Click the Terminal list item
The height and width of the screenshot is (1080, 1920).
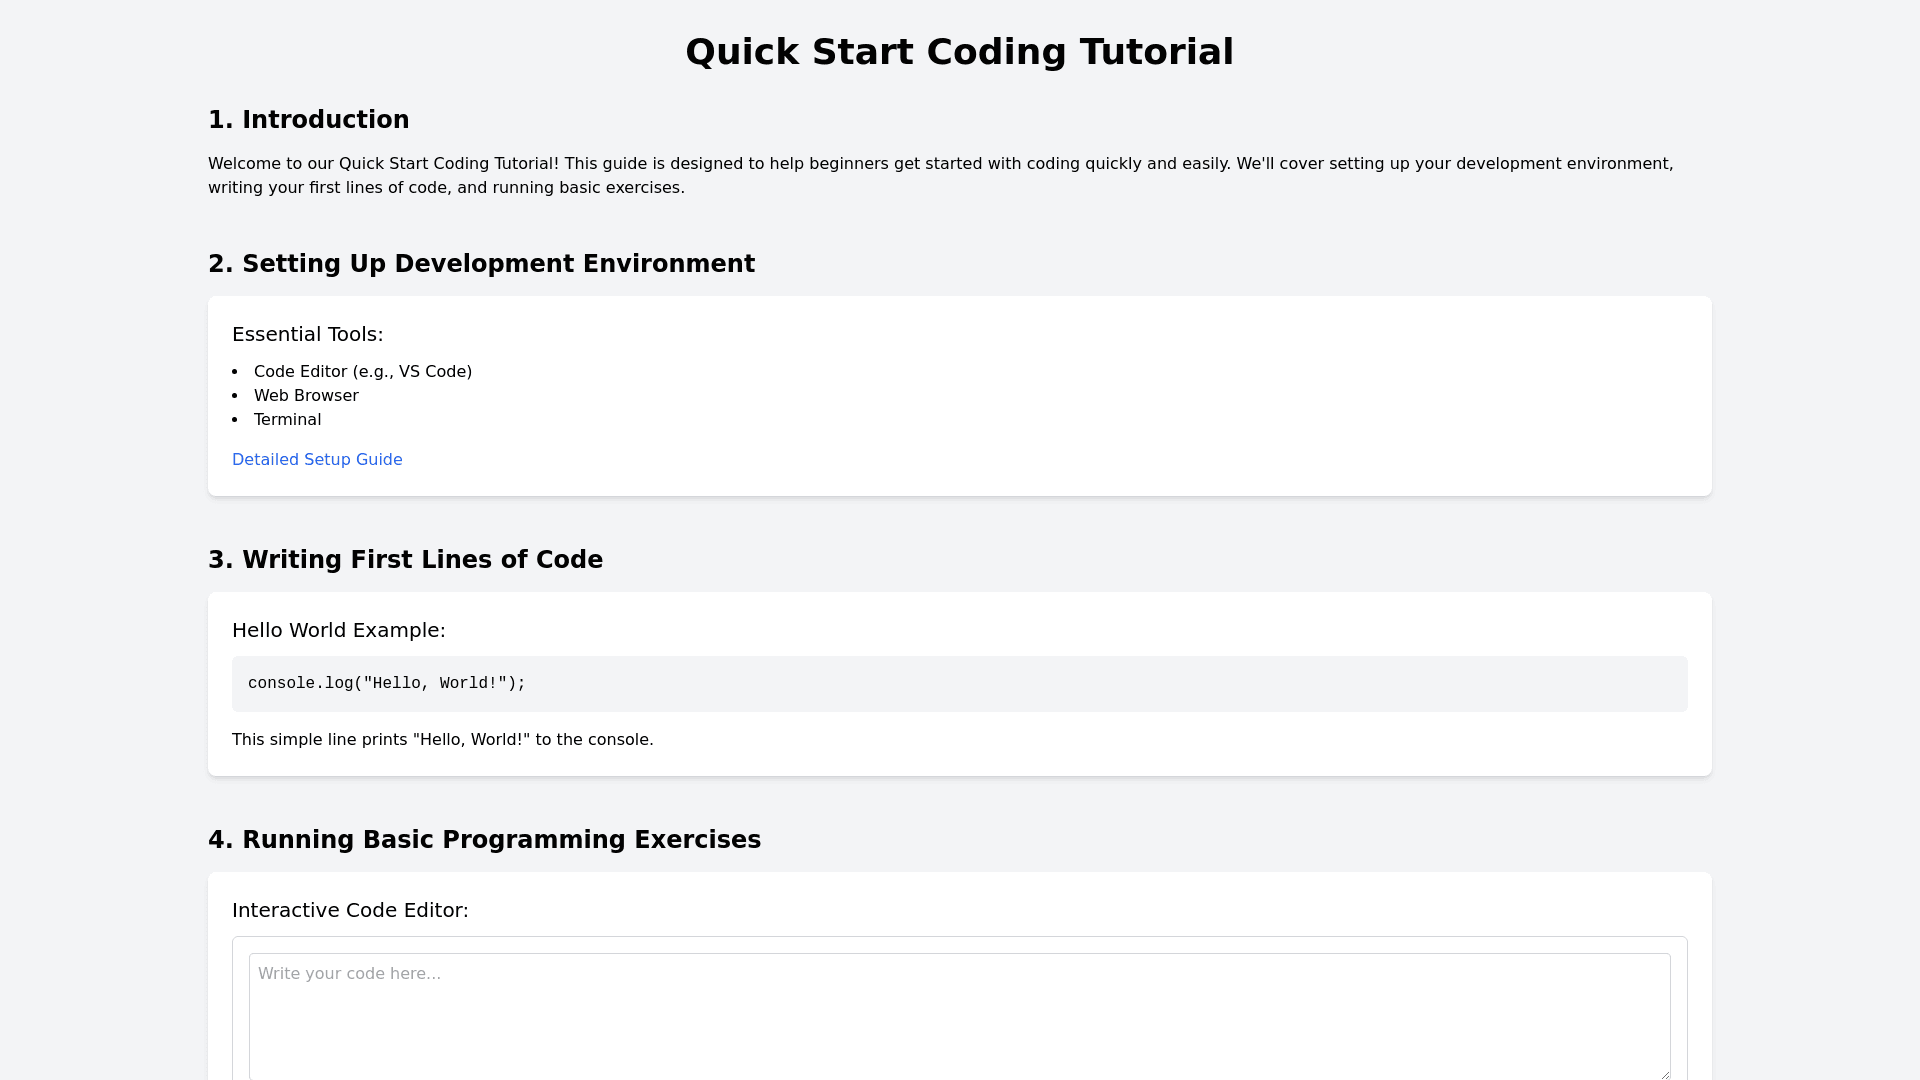pyautogui.click(x=287, y=420)
